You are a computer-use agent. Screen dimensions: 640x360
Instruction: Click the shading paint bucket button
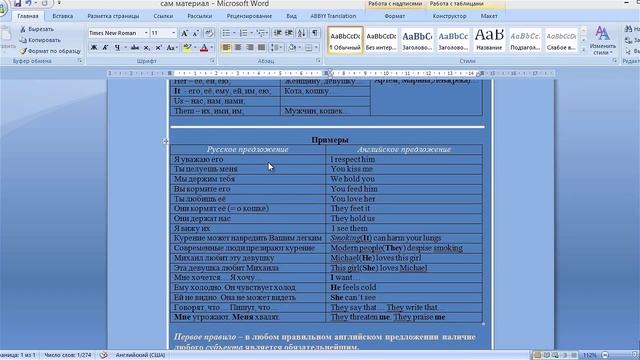click(292, 48)
